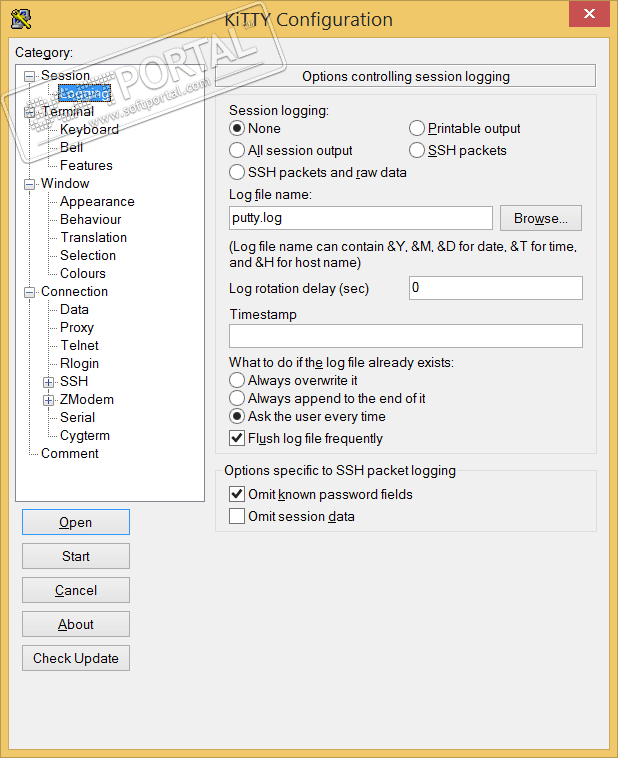Open the Connection category
This screenshot has height=758, width=618.
click(74, 292)
